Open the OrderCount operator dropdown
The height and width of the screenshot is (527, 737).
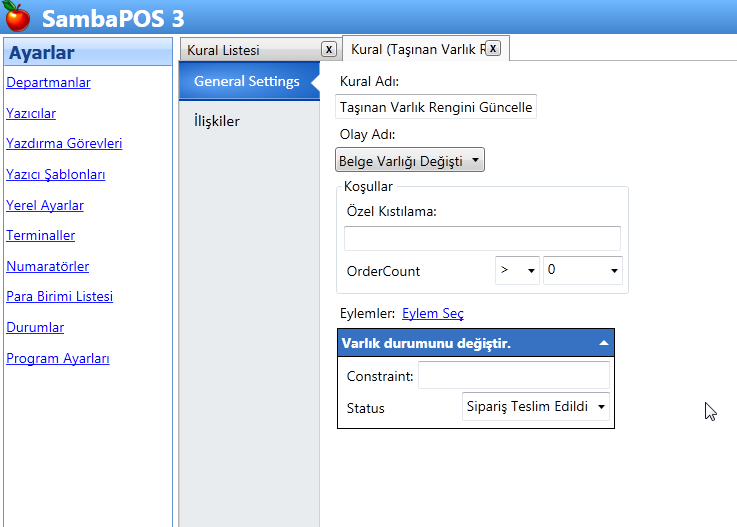[x=517, y=271]
